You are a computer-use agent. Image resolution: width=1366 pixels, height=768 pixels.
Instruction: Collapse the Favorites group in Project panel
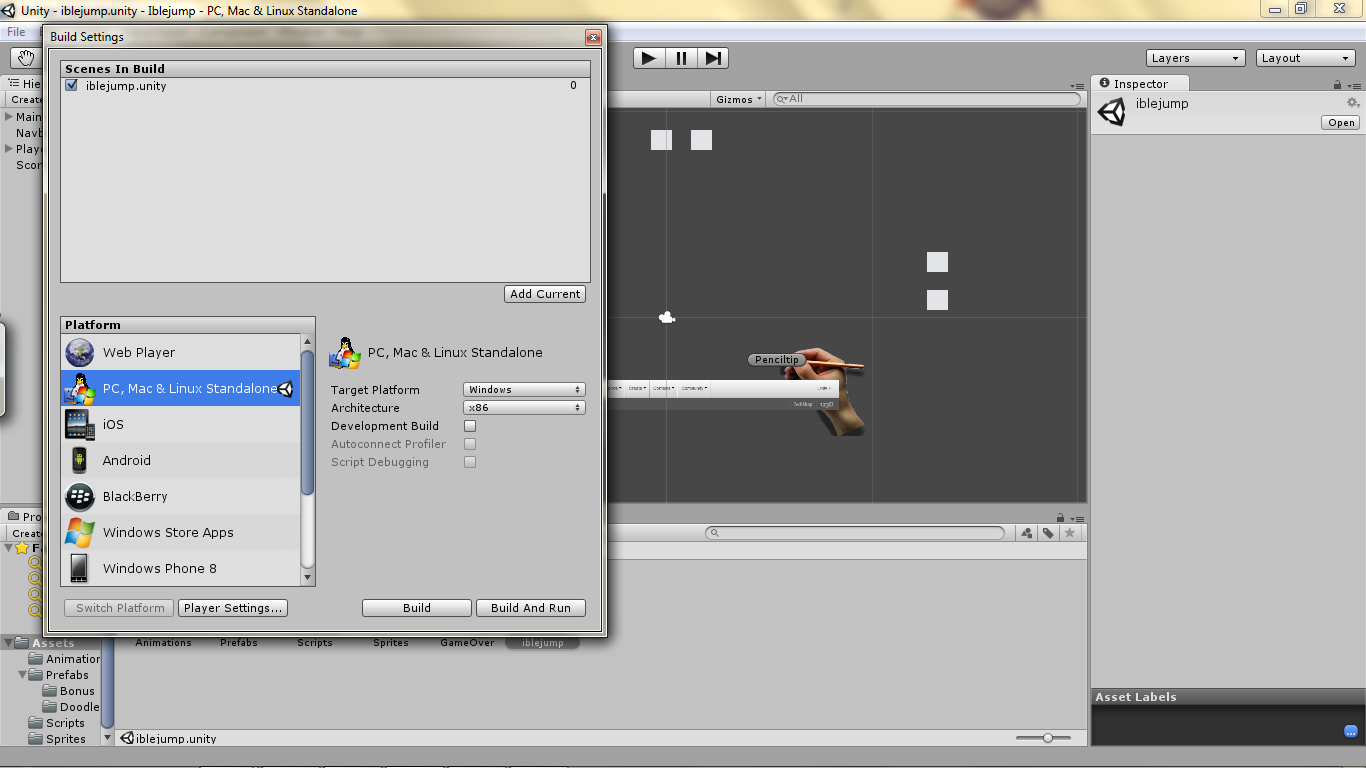[x=9, y=548]
